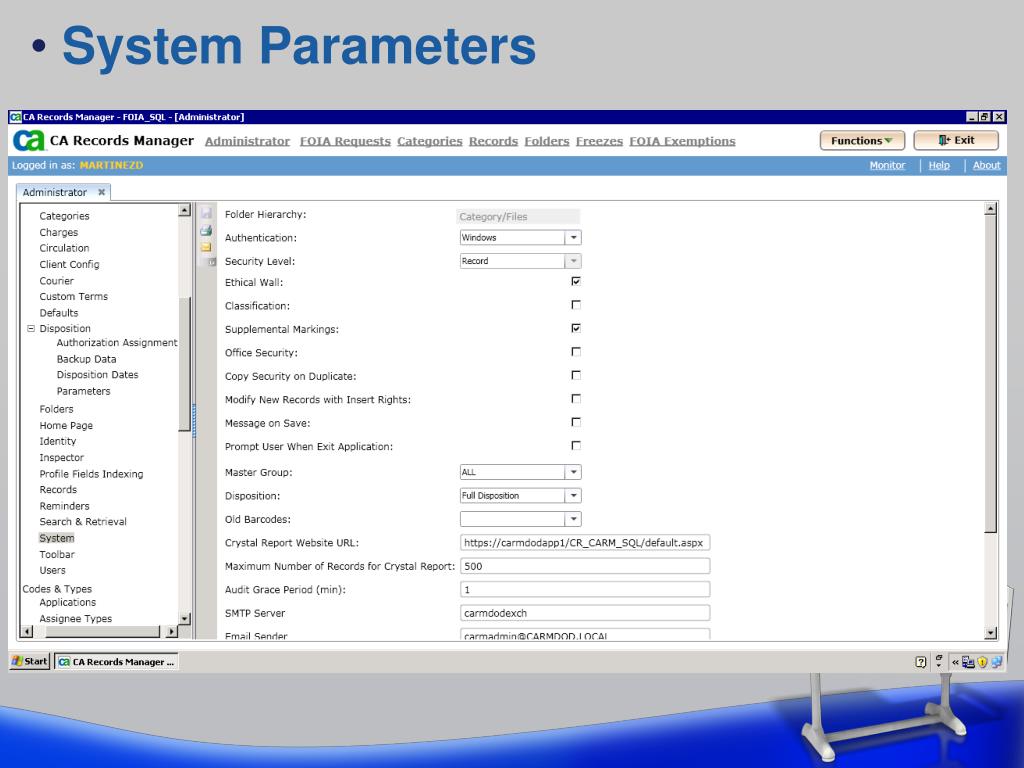Screen dimensions: 1024x768
Task: Check Modify New Records with Insert Rights
Action: click(576, 399)
